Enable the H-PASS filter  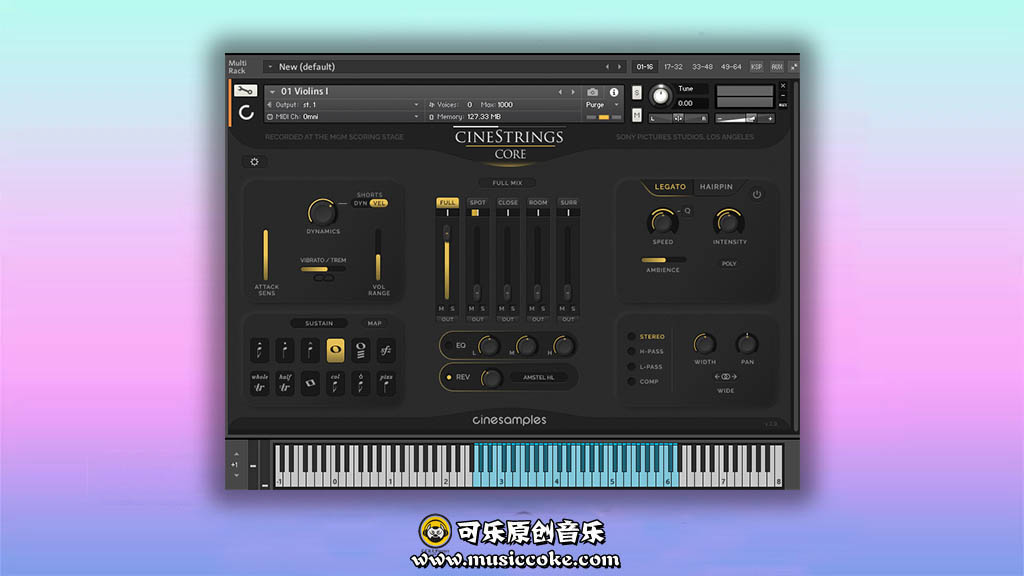pos(632,351)
